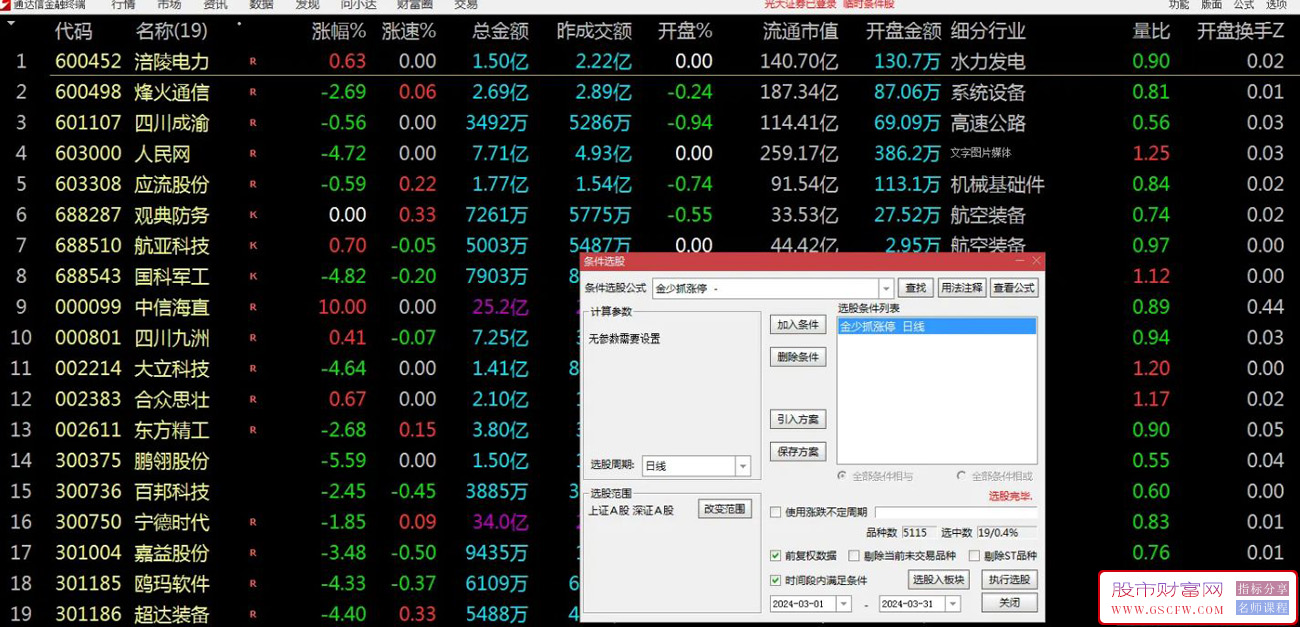Click the 改变范围 button
1300x627 pixels.
coord(724,509)
